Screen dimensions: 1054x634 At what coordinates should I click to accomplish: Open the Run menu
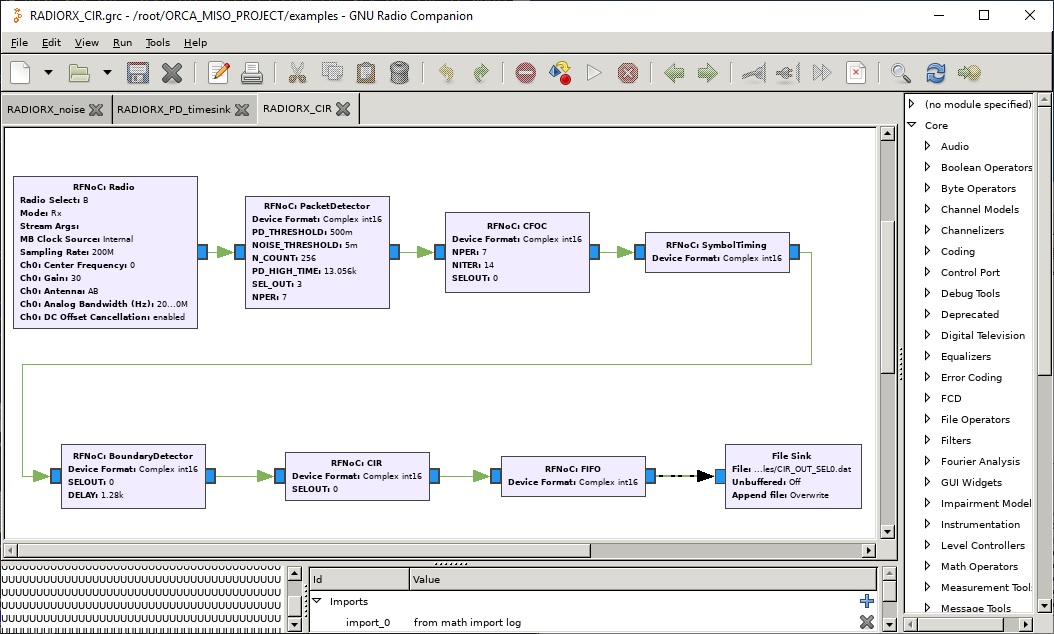[122, 43]
